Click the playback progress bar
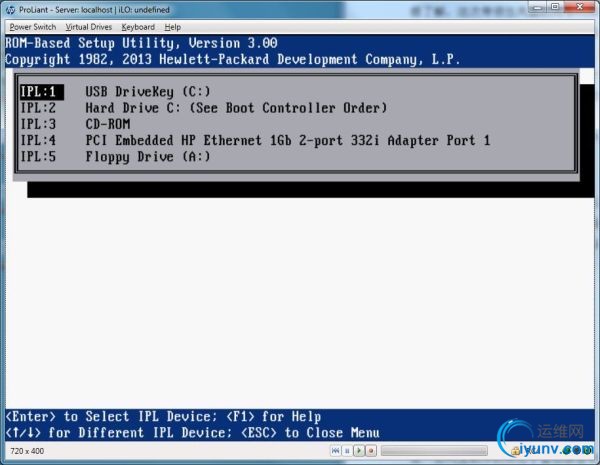The image size is (600, 465). tap(434, 451)
